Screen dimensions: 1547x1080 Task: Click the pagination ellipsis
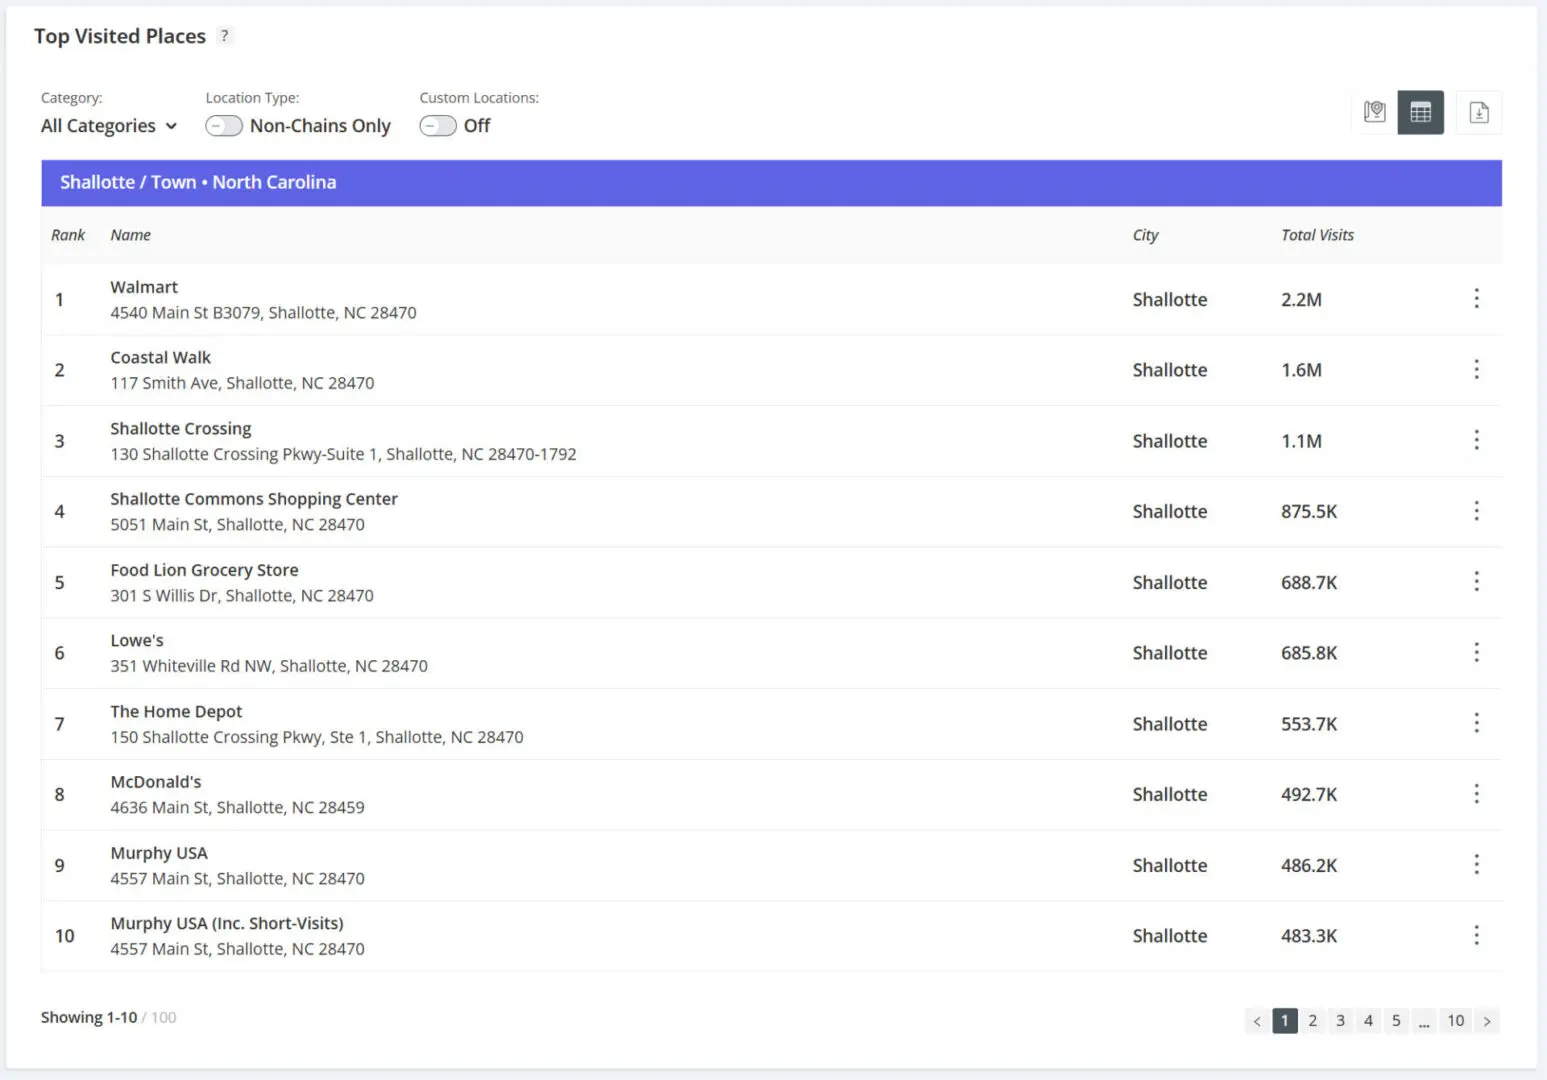[x=1425, y=1021]
